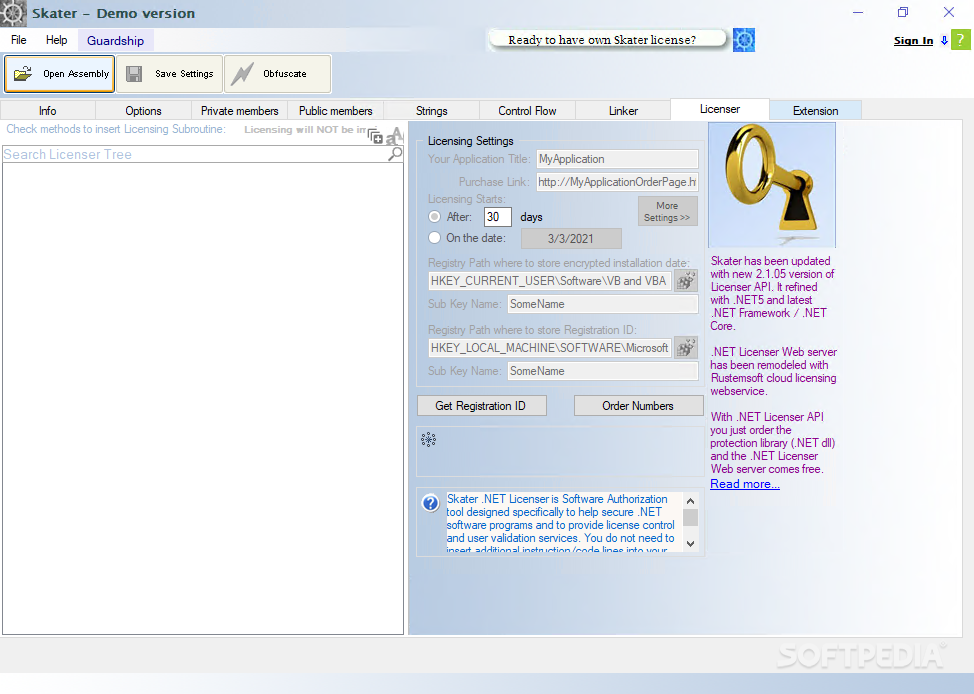Click the snowflake spinner icon below Get Registration ID
974x694 pixels.
coord(429,440)
